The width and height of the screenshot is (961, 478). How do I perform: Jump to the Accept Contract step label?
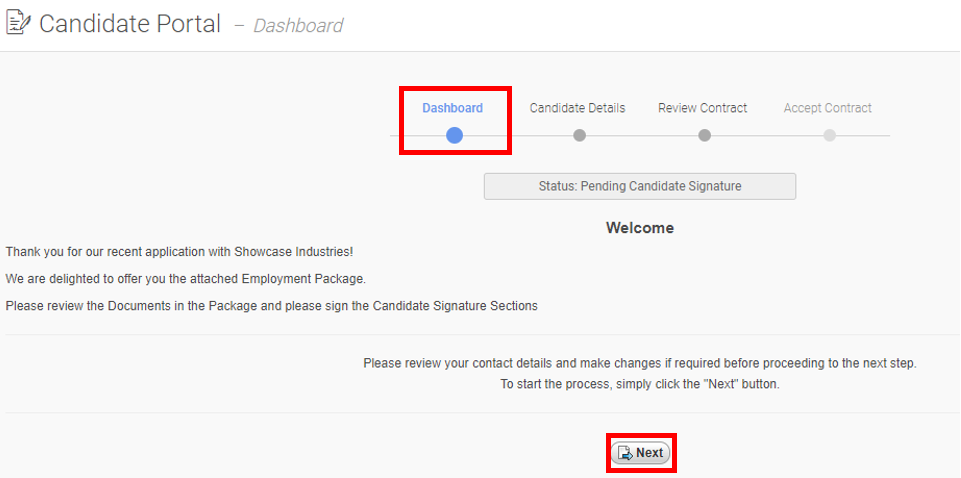[827, 108]
